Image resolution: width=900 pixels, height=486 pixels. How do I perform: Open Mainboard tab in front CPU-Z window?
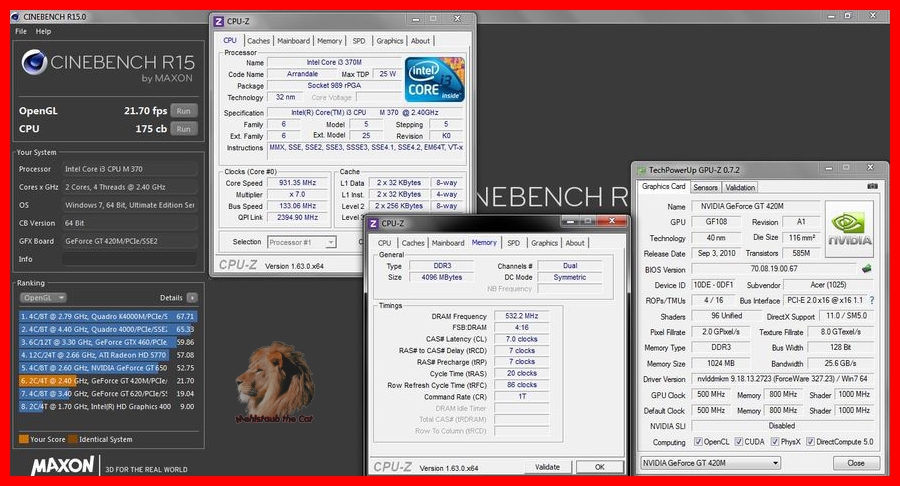[x=448, y=243]
